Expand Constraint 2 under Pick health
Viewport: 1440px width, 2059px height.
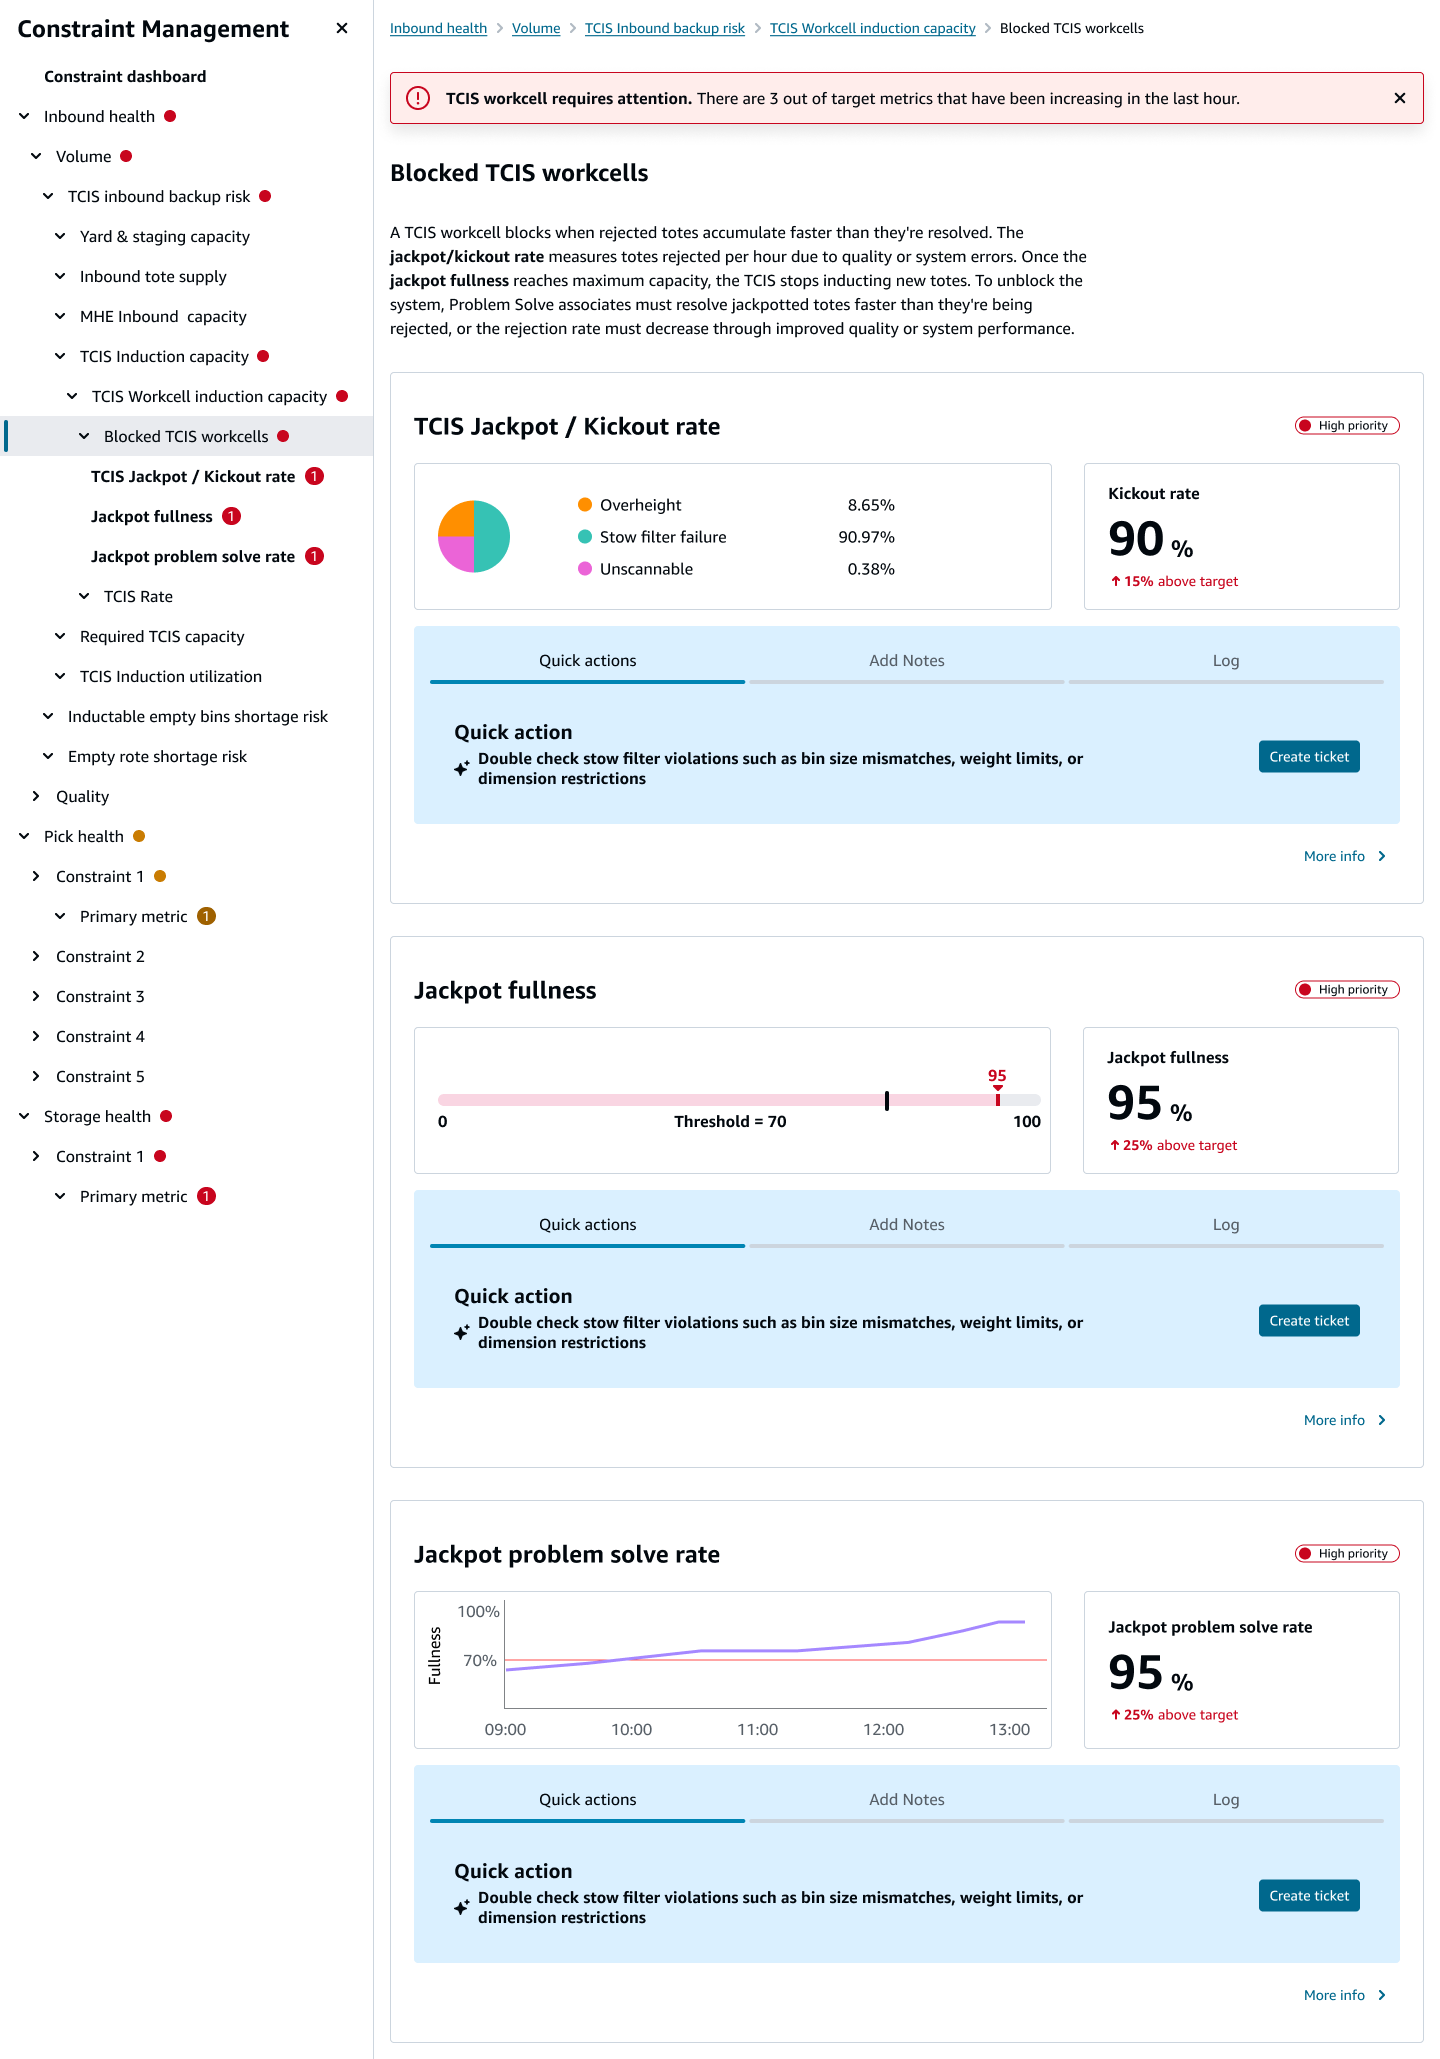36,956
